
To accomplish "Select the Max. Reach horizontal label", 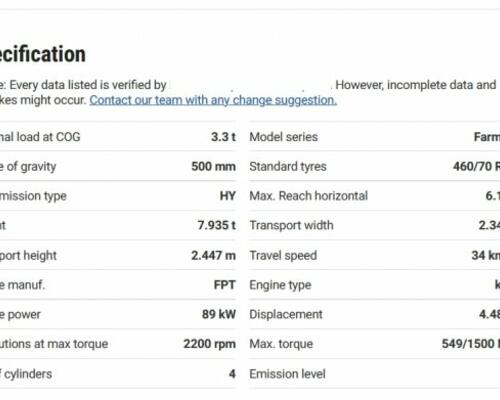I will (309, 196).
